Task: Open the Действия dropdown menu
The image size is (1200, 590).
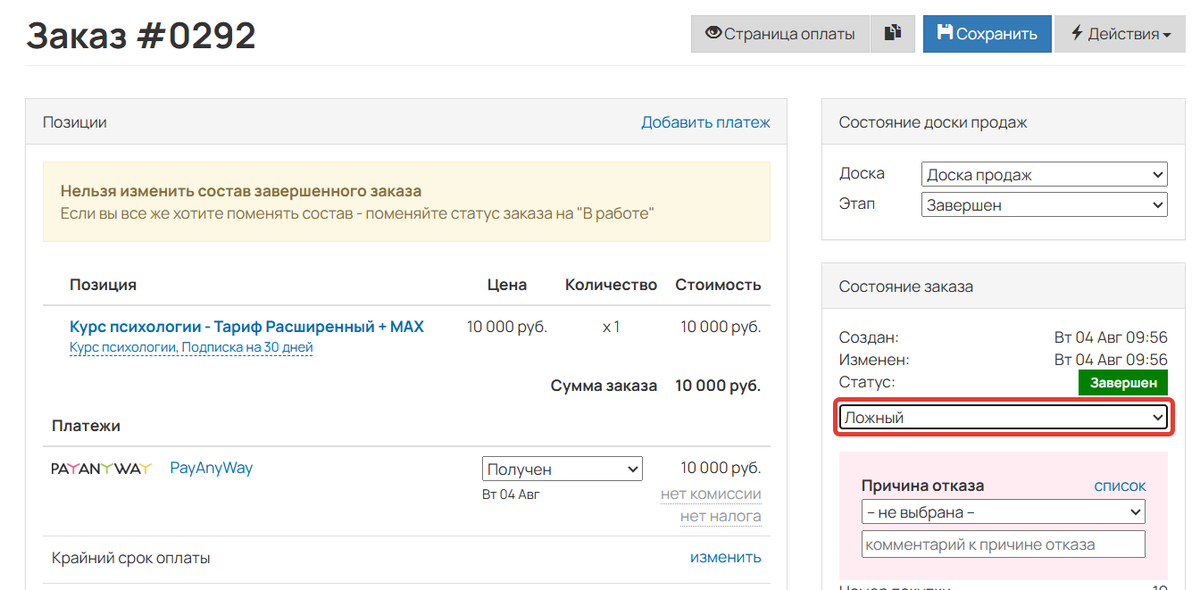Action: tap(1120, 34)
